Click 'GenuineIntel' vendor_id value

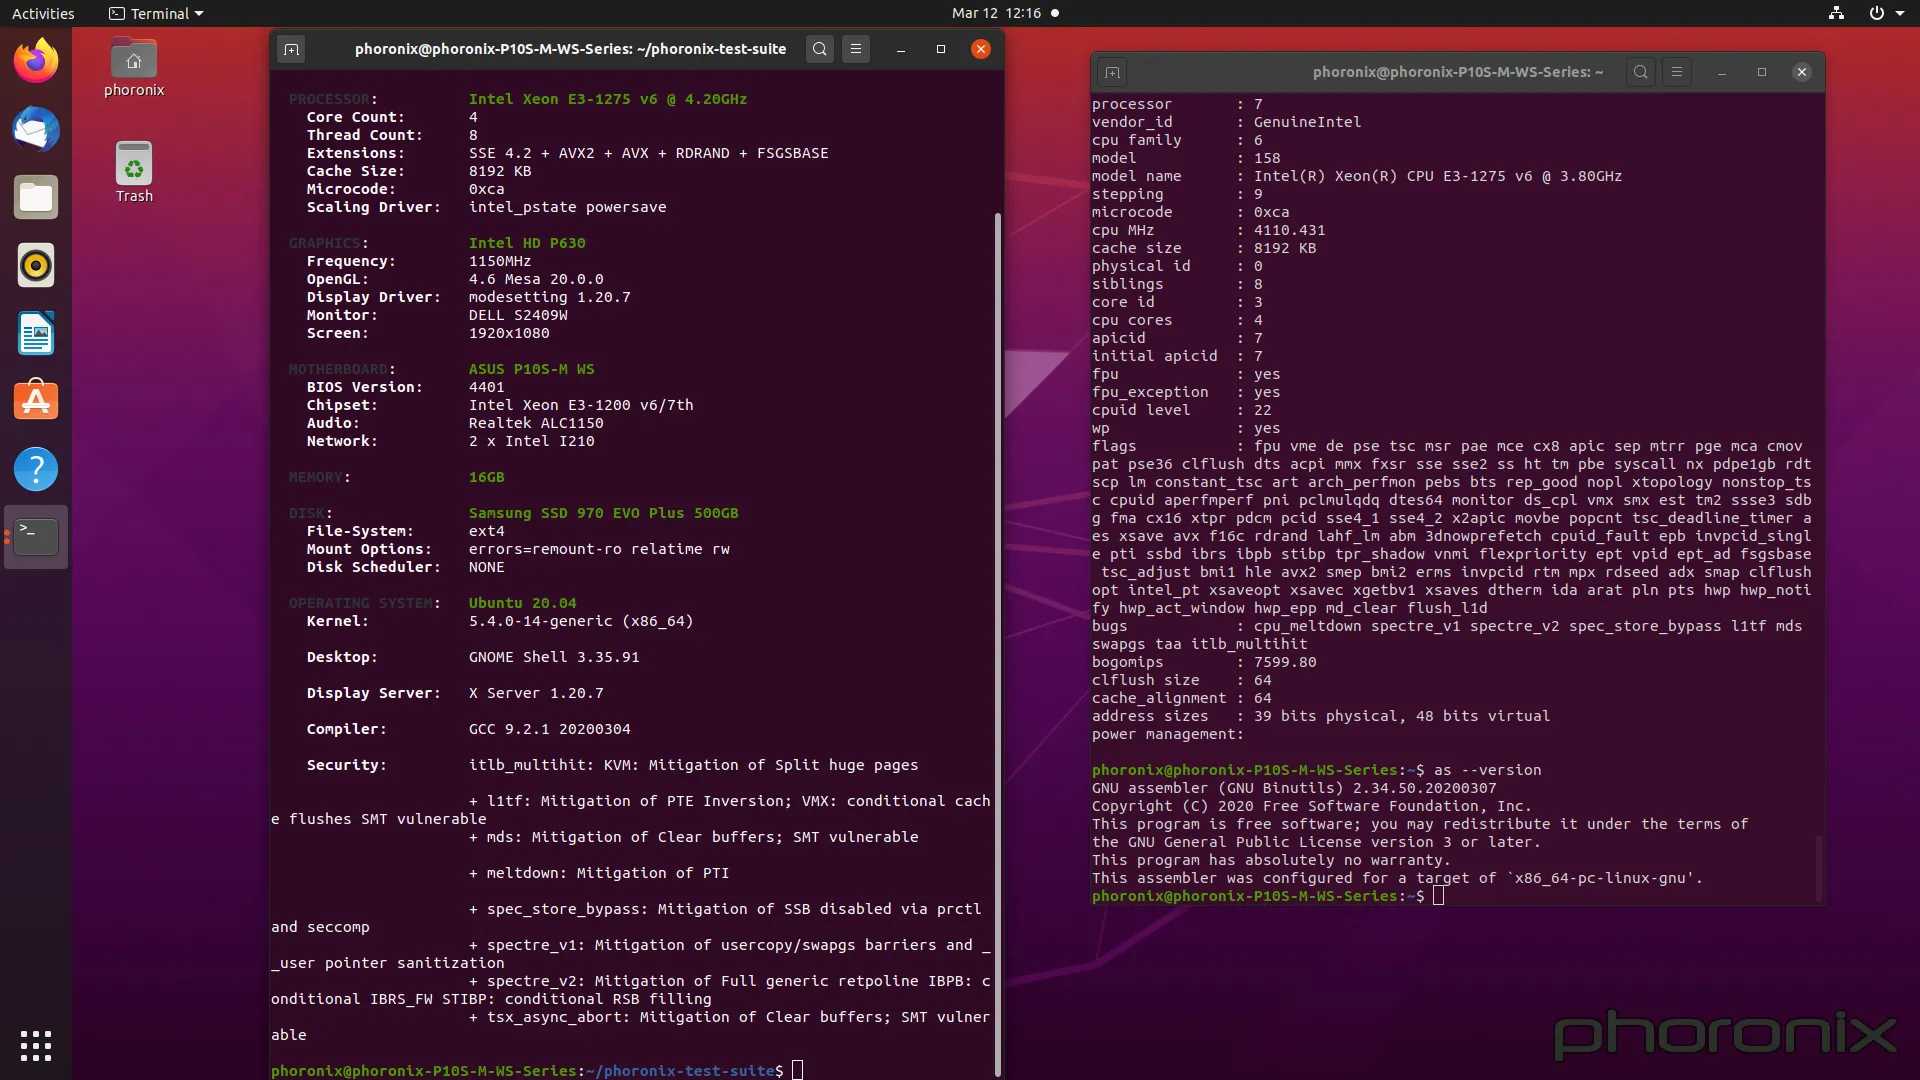1307,122
